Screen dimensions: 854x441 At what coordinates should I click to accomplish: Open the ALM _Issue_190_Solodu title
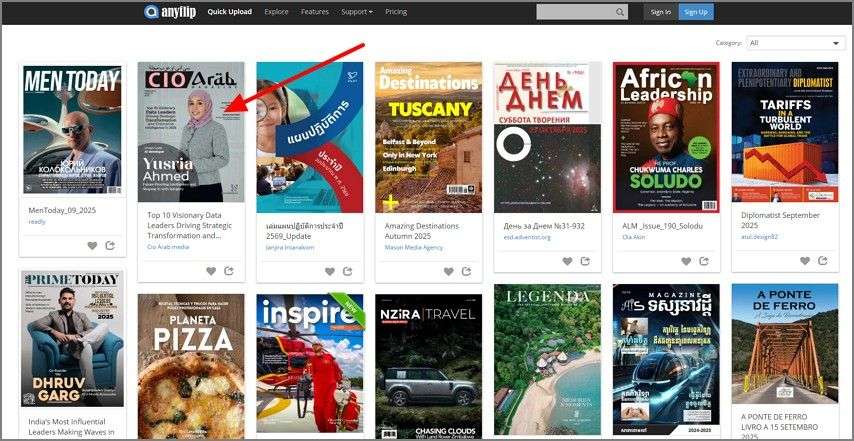[x=662, y=226]
